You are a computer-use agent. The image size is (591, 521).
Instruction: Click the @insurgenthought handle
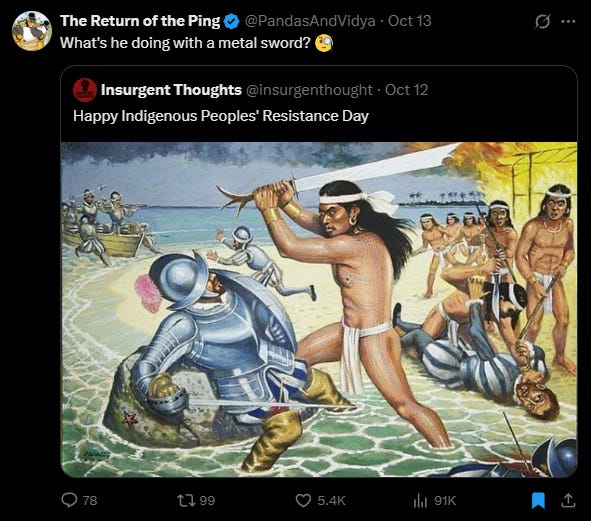(309, 90)
